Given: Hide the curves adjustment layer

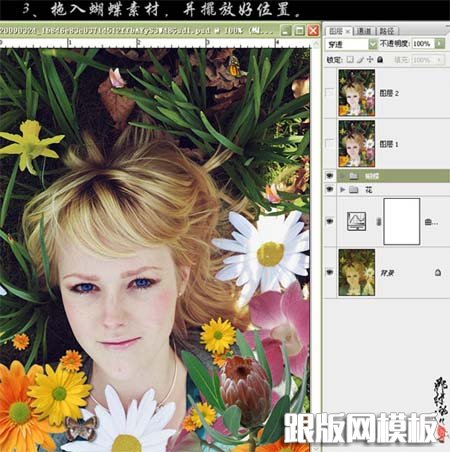Looking at the screenshot, I should coord(330,221).
